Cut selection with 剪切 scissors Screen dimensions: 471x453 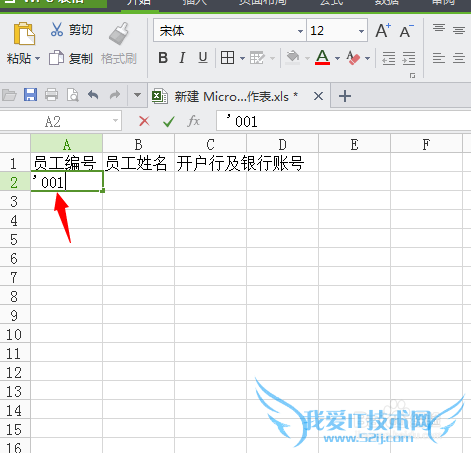click(x=71, y=30)
